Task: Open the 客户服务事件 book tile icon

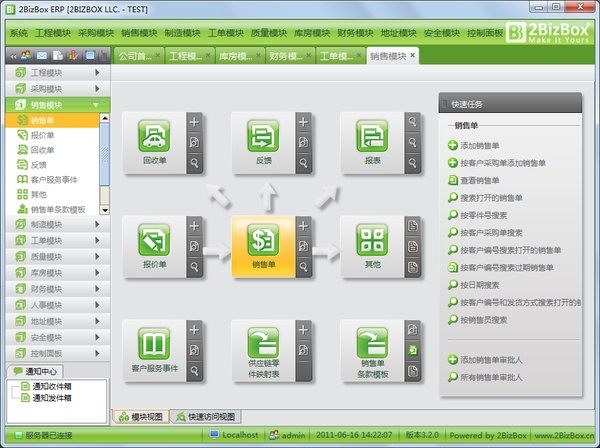Action: (x=154, y=344)
